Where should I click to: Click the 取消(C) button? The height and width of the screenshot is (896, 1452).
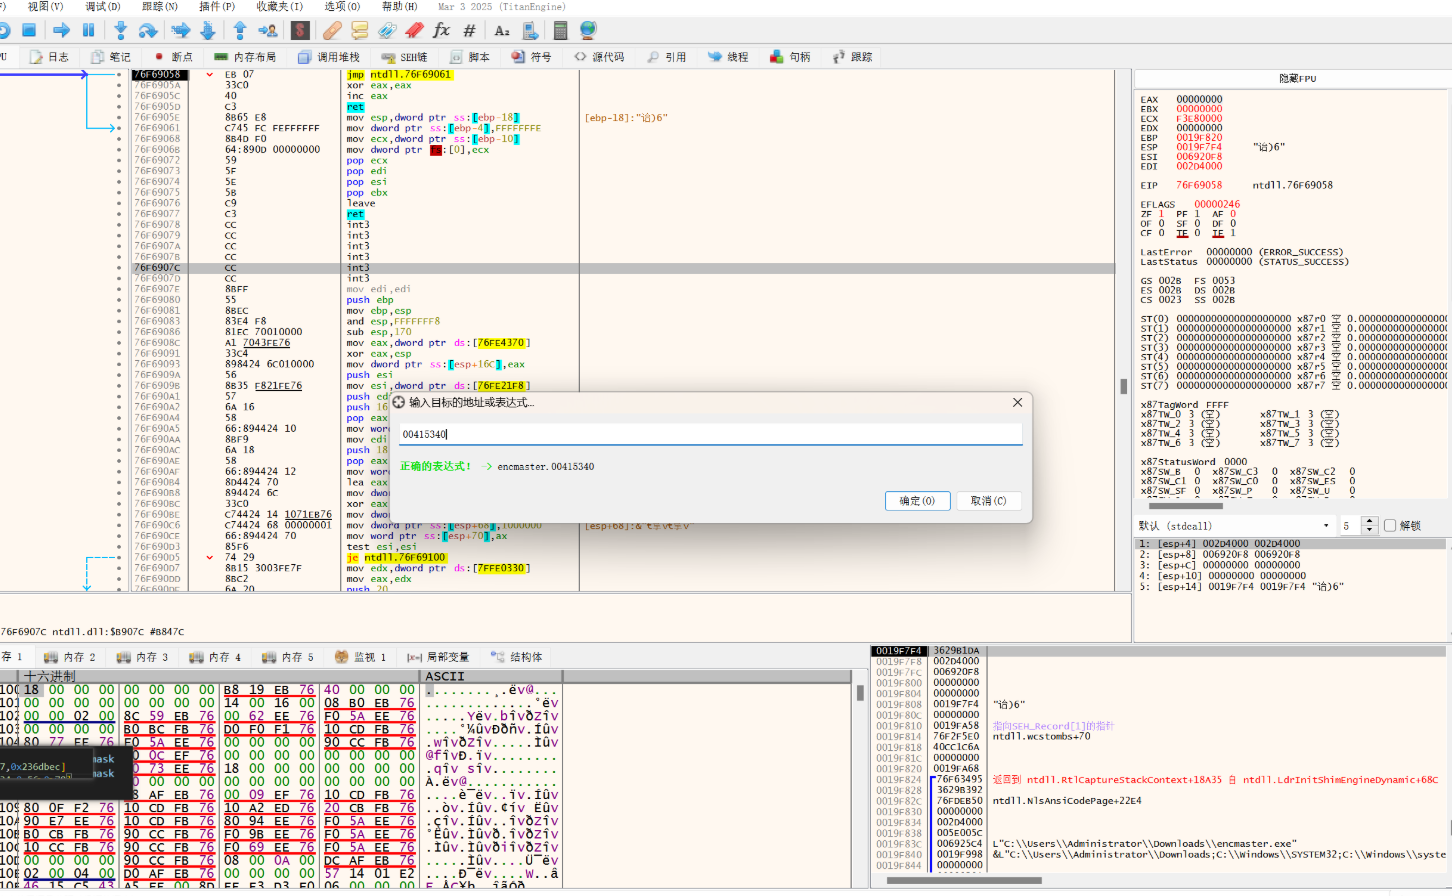[988, 501]
